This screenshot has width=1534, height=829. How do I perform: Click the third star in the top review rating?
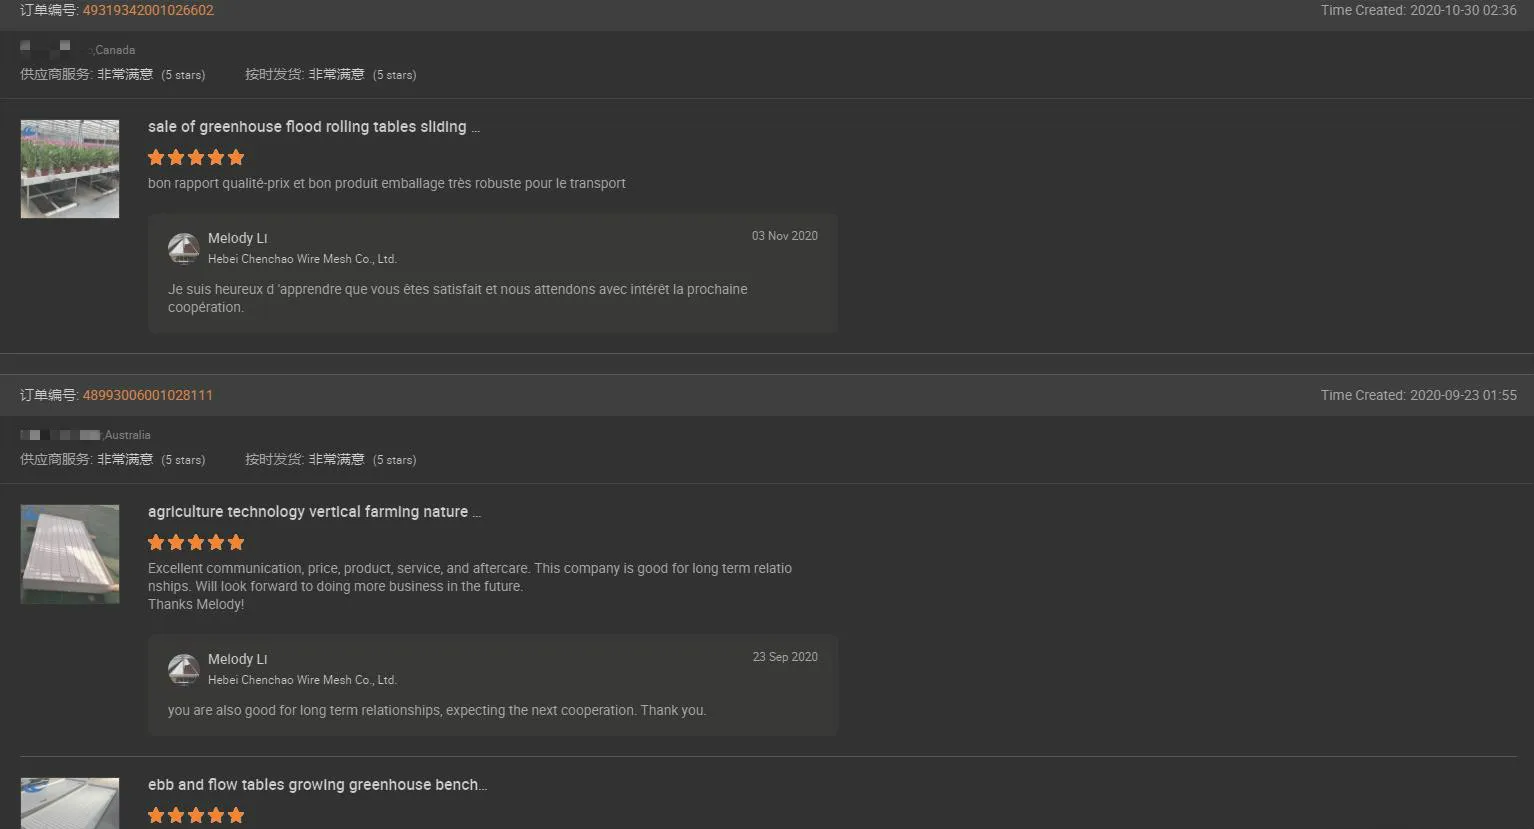tap(196, 157)
